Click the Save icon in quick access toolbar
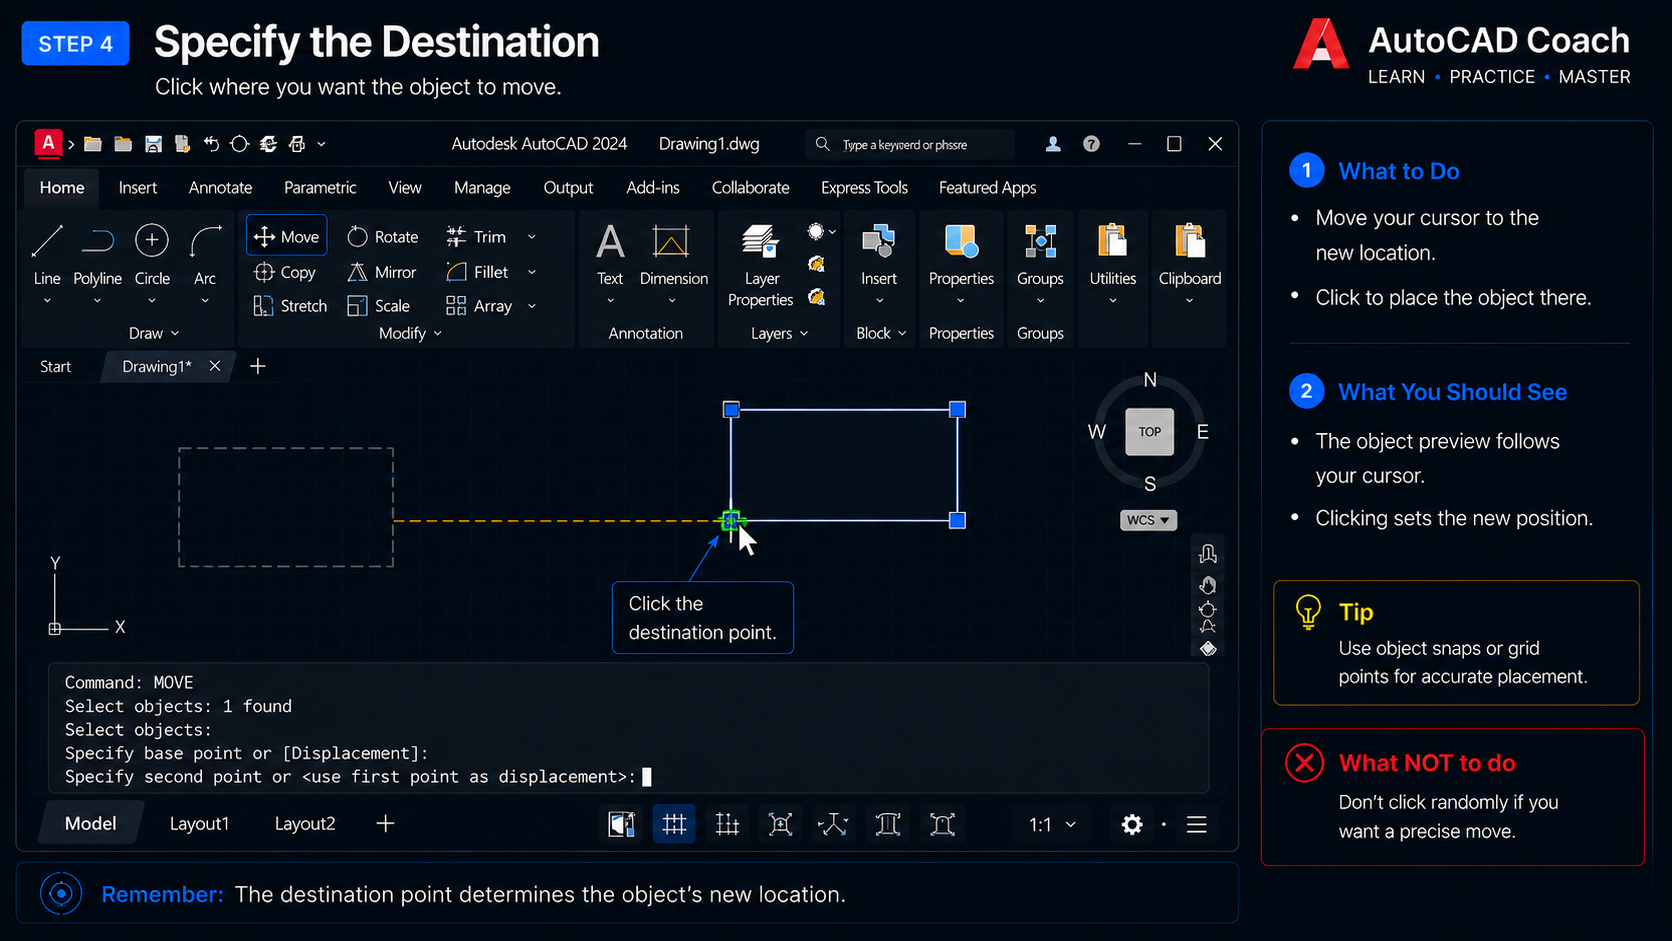 [x=153, y=144]
